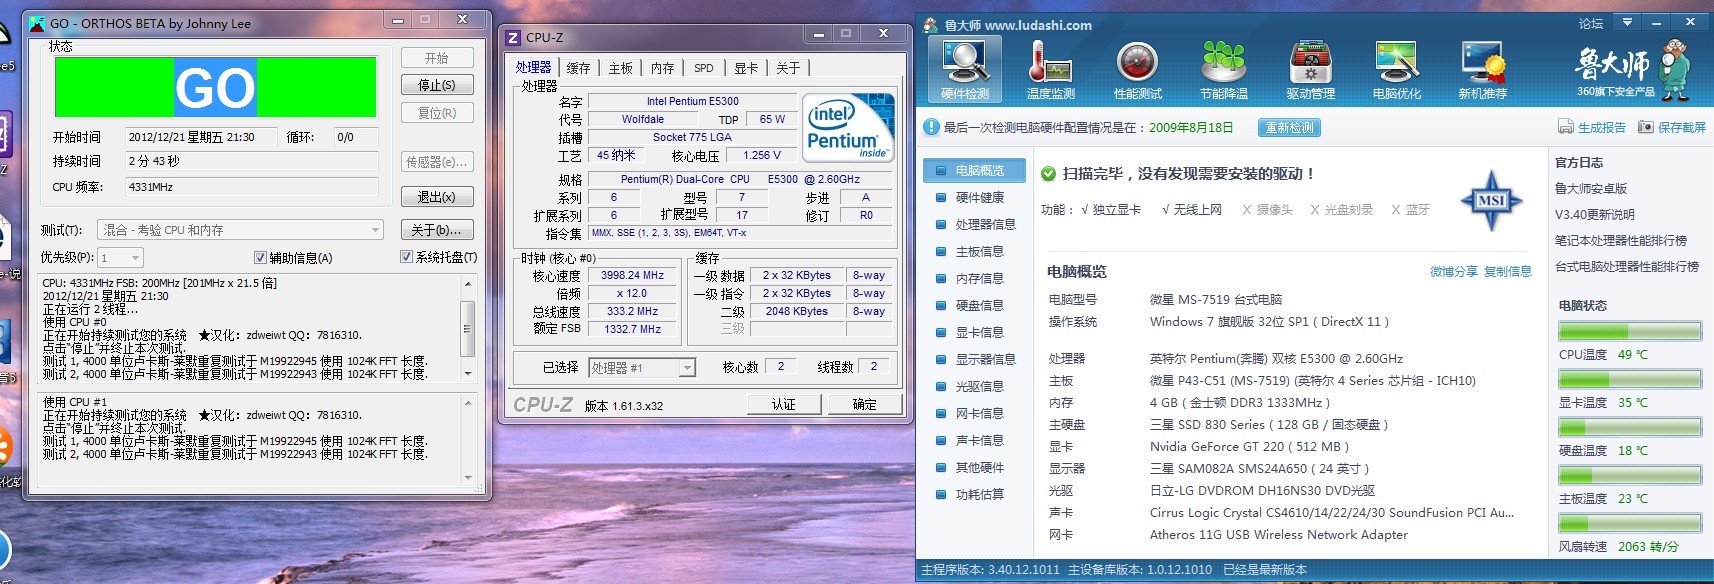Switch to the 内存 tab in CPU-Z
This screenshot has height=584, width=1714.
(663, 68)
